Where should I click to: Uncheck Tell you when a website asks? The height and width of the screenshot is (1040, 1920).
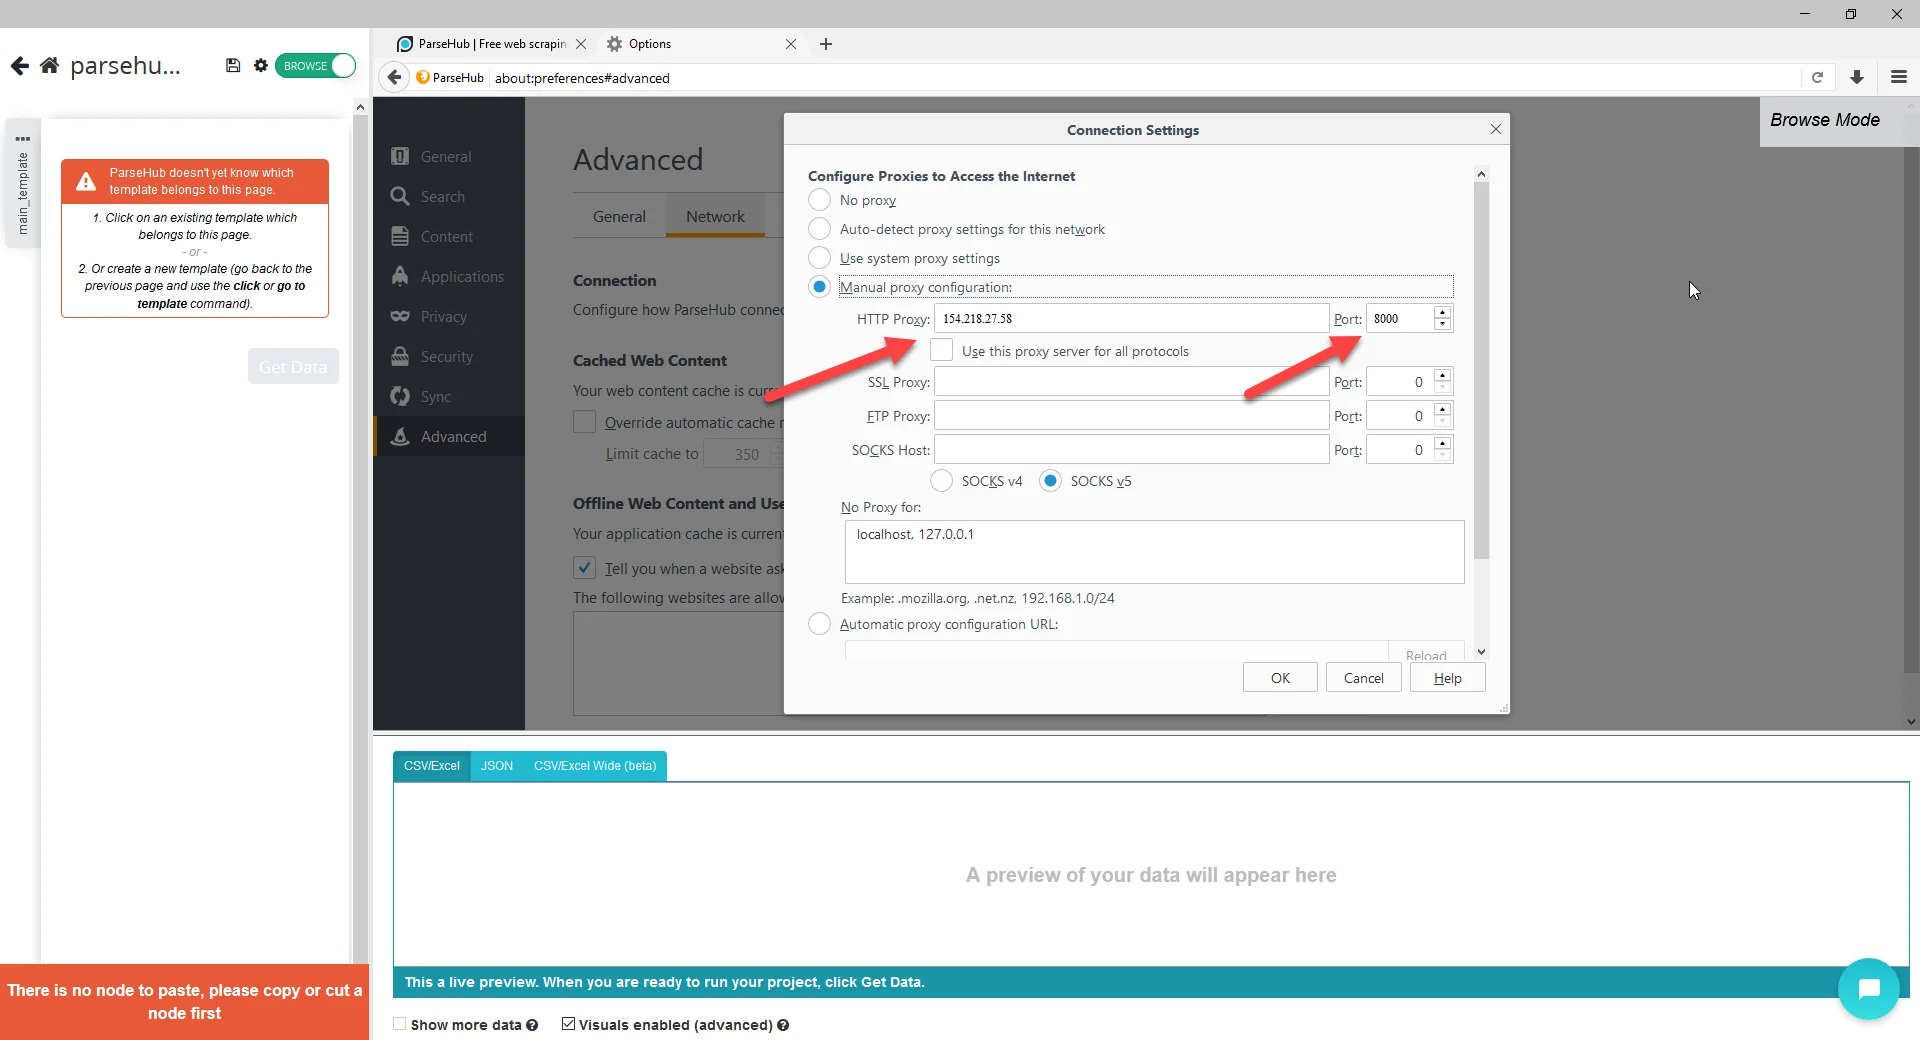coord(584,568)
